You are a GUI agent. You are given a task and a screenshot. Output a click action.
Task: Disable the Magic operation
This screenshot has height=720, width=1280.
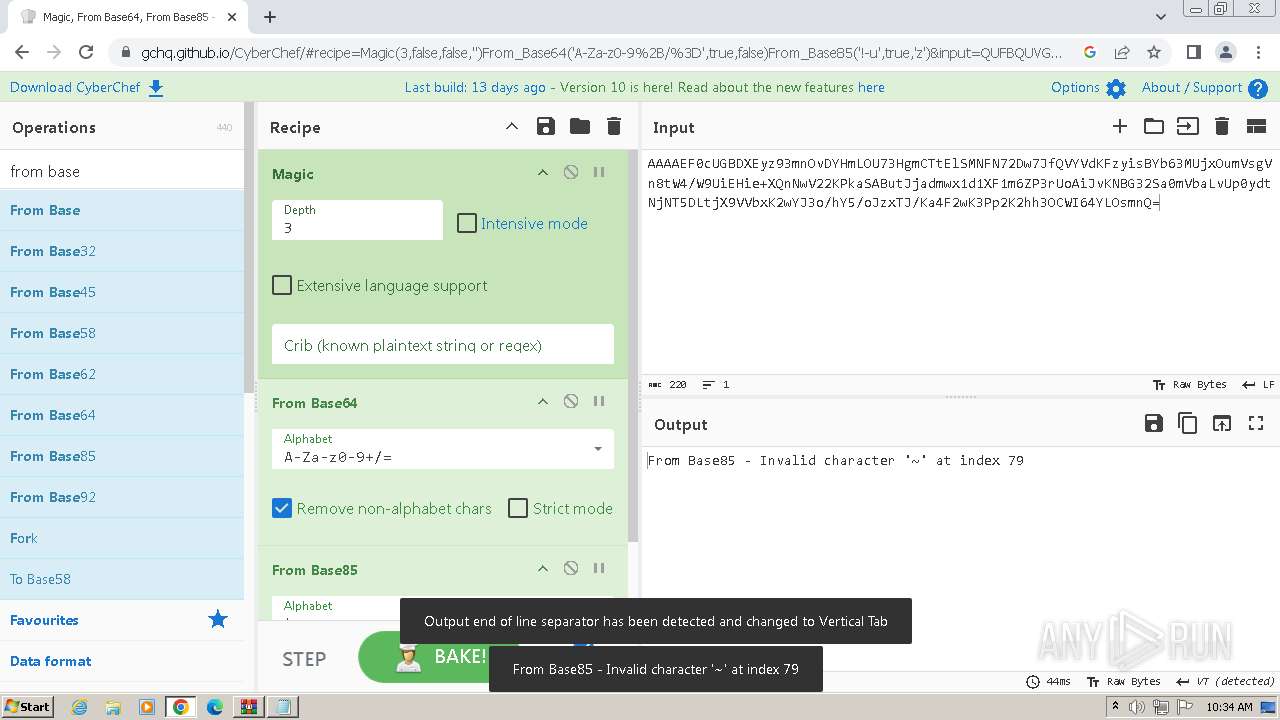pyautogui.click(x=571, y=172)
